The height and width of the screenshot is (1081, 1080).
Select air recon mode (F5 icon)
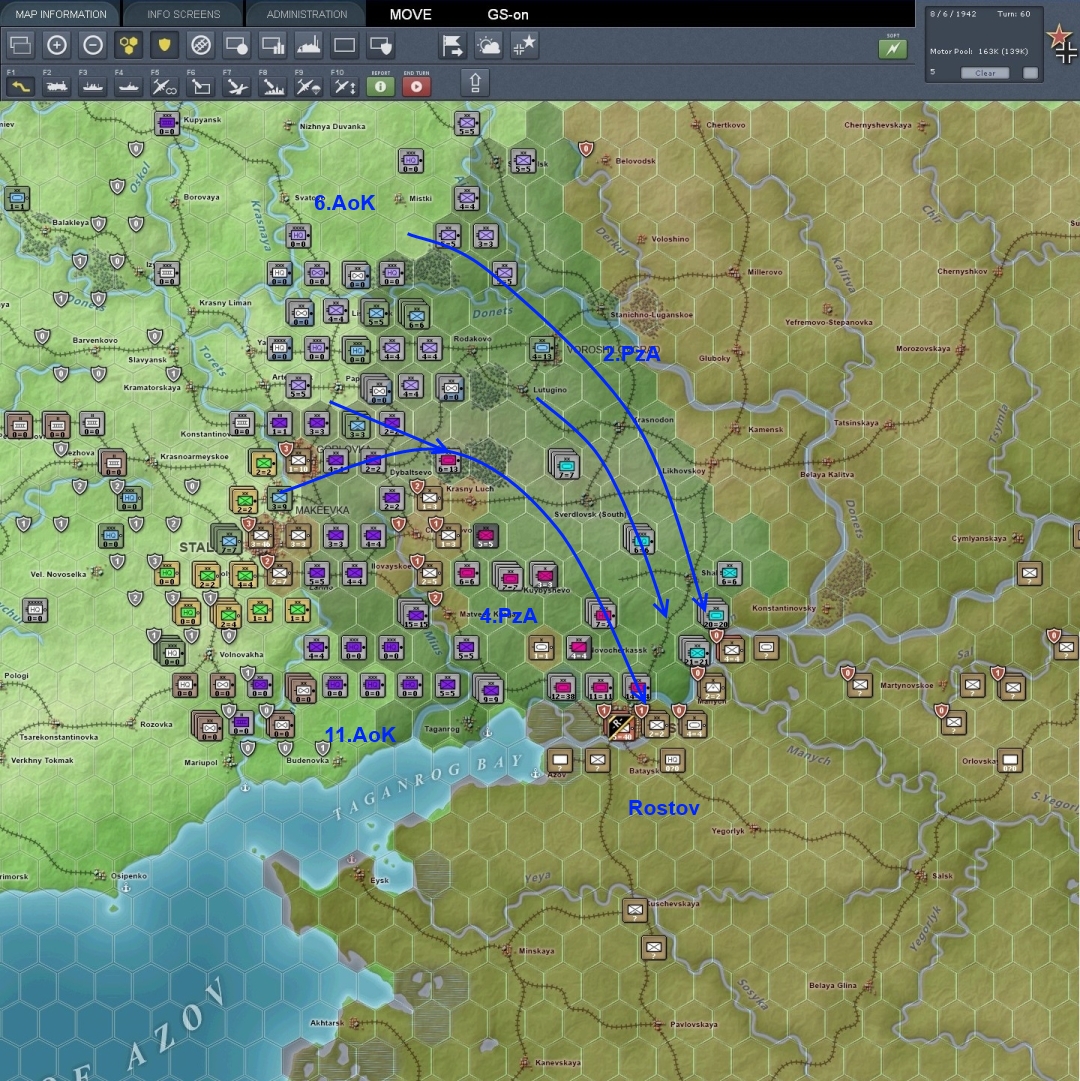[x=165, y=87]
